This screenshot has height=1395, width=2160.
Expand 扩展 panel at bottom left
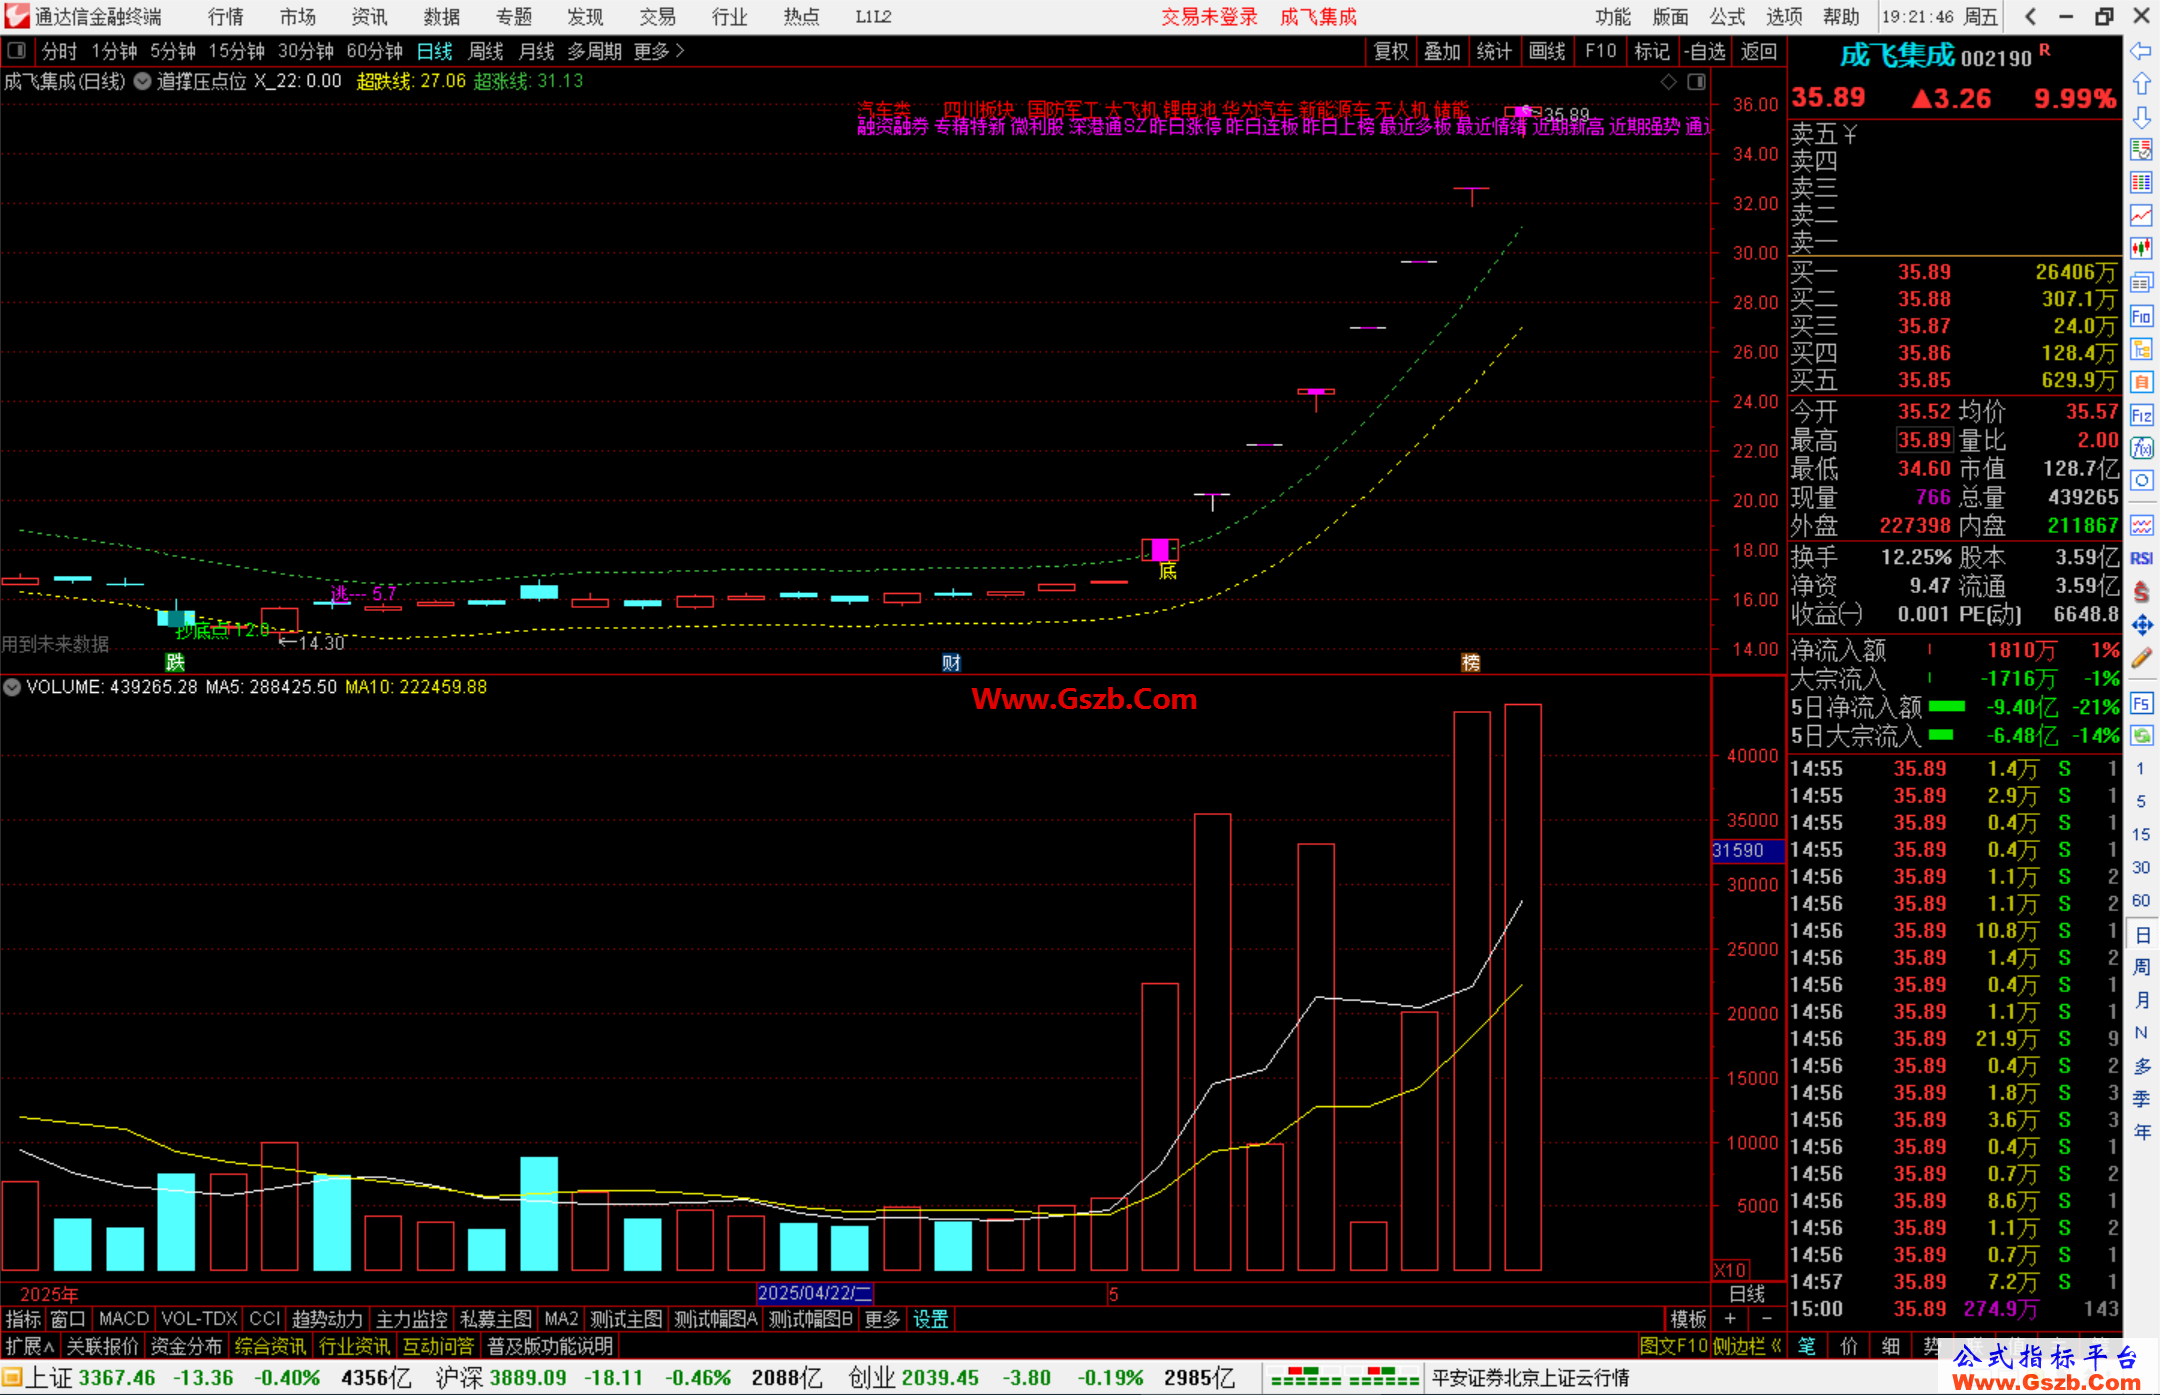coord(30,1346)
